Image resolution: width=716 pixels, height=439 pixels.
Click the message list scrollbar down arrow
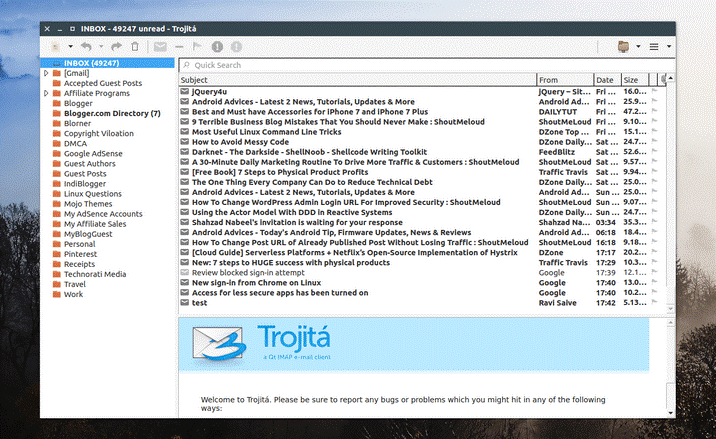(670, 309)
